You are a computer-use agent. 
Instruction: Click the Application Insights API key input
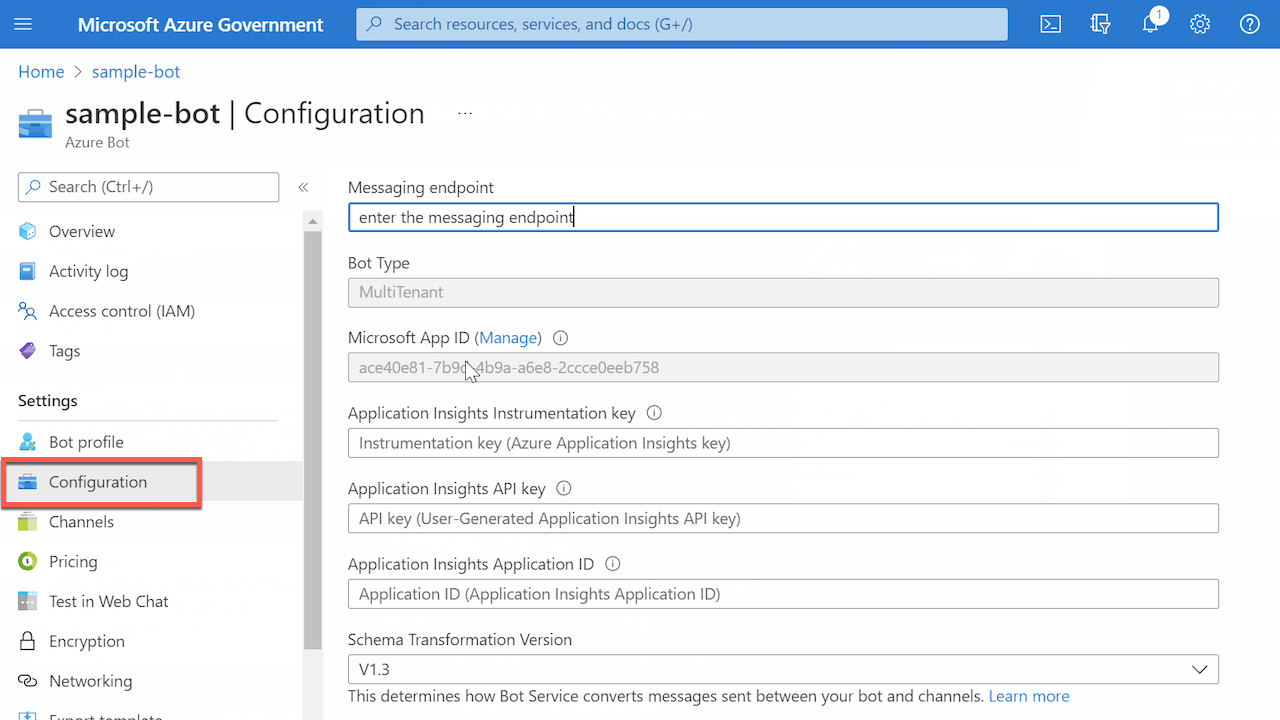coord(783,518)
